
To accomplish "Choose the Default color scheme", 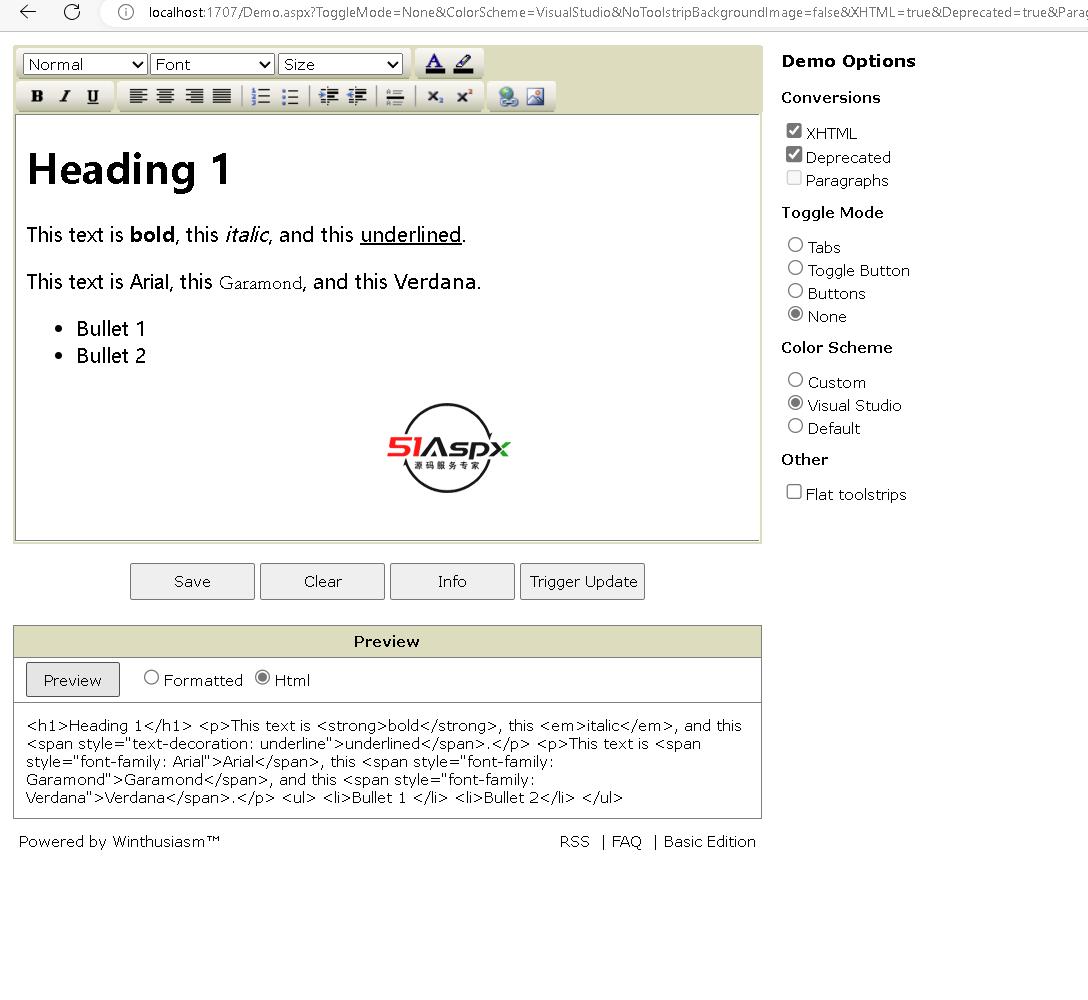I will [795, 425].
